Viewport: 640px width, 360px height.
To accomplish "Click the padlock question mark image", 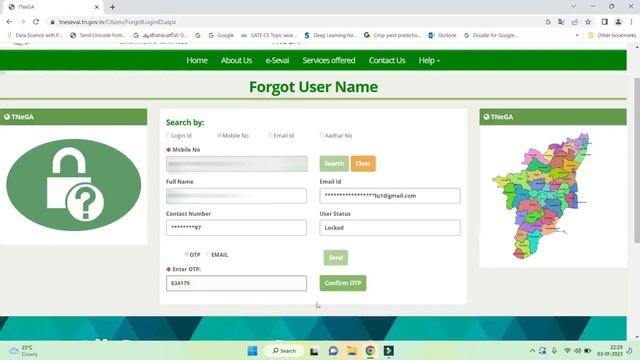I will coord(73,185).
